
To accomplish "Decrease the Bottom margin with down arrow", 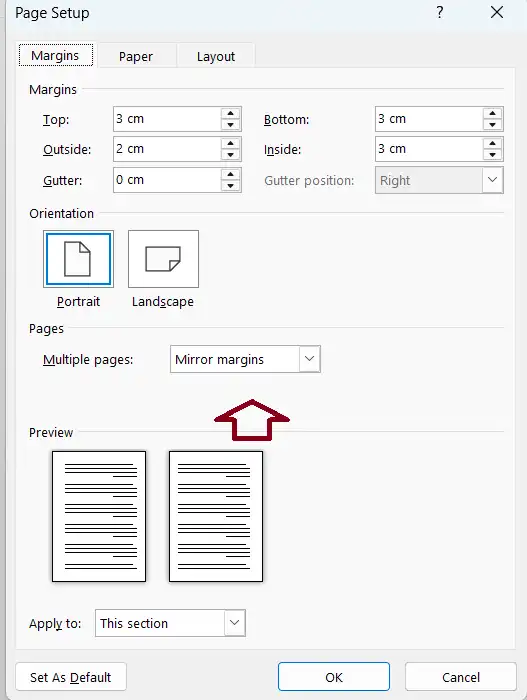I will point(492,125).
